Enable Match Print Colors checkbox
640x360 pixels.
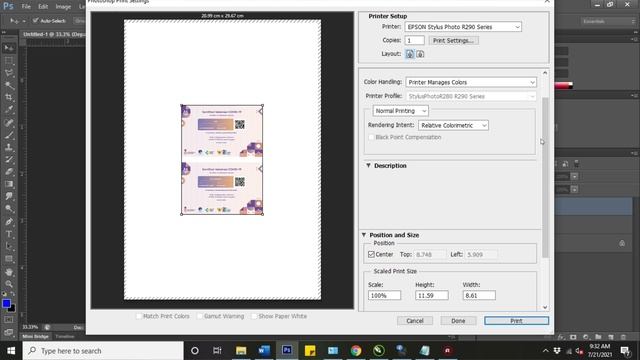click(139, 316)
